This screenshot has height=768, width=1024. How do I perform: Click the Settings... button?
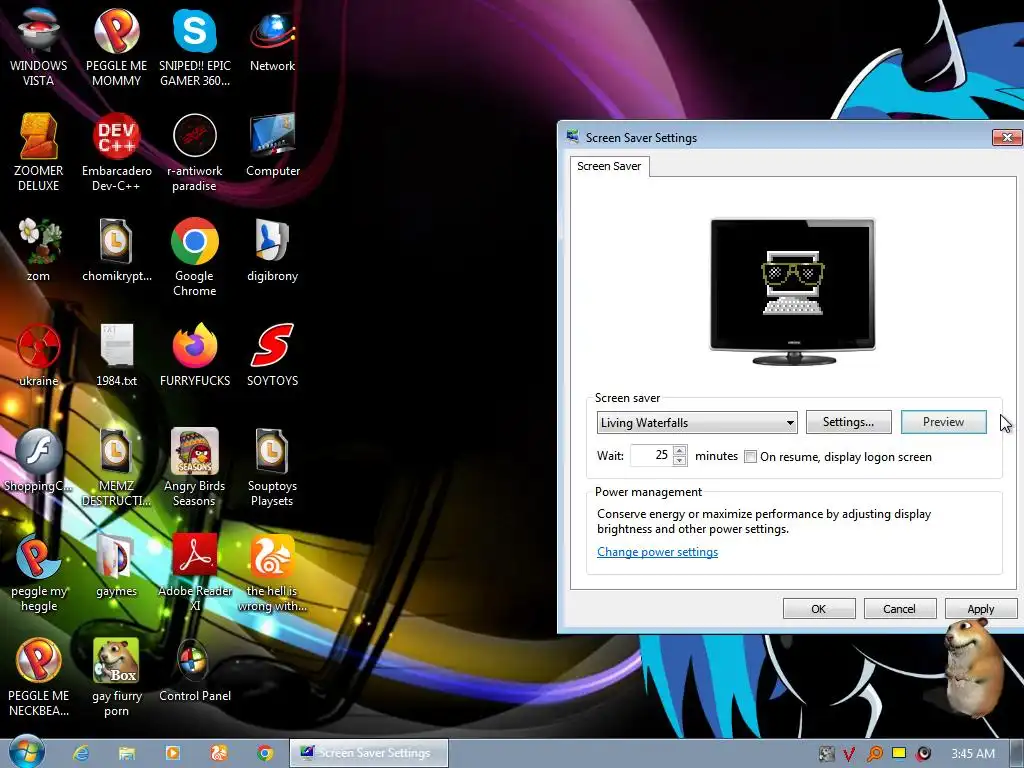pyautogui.click(x=848, y=422)
